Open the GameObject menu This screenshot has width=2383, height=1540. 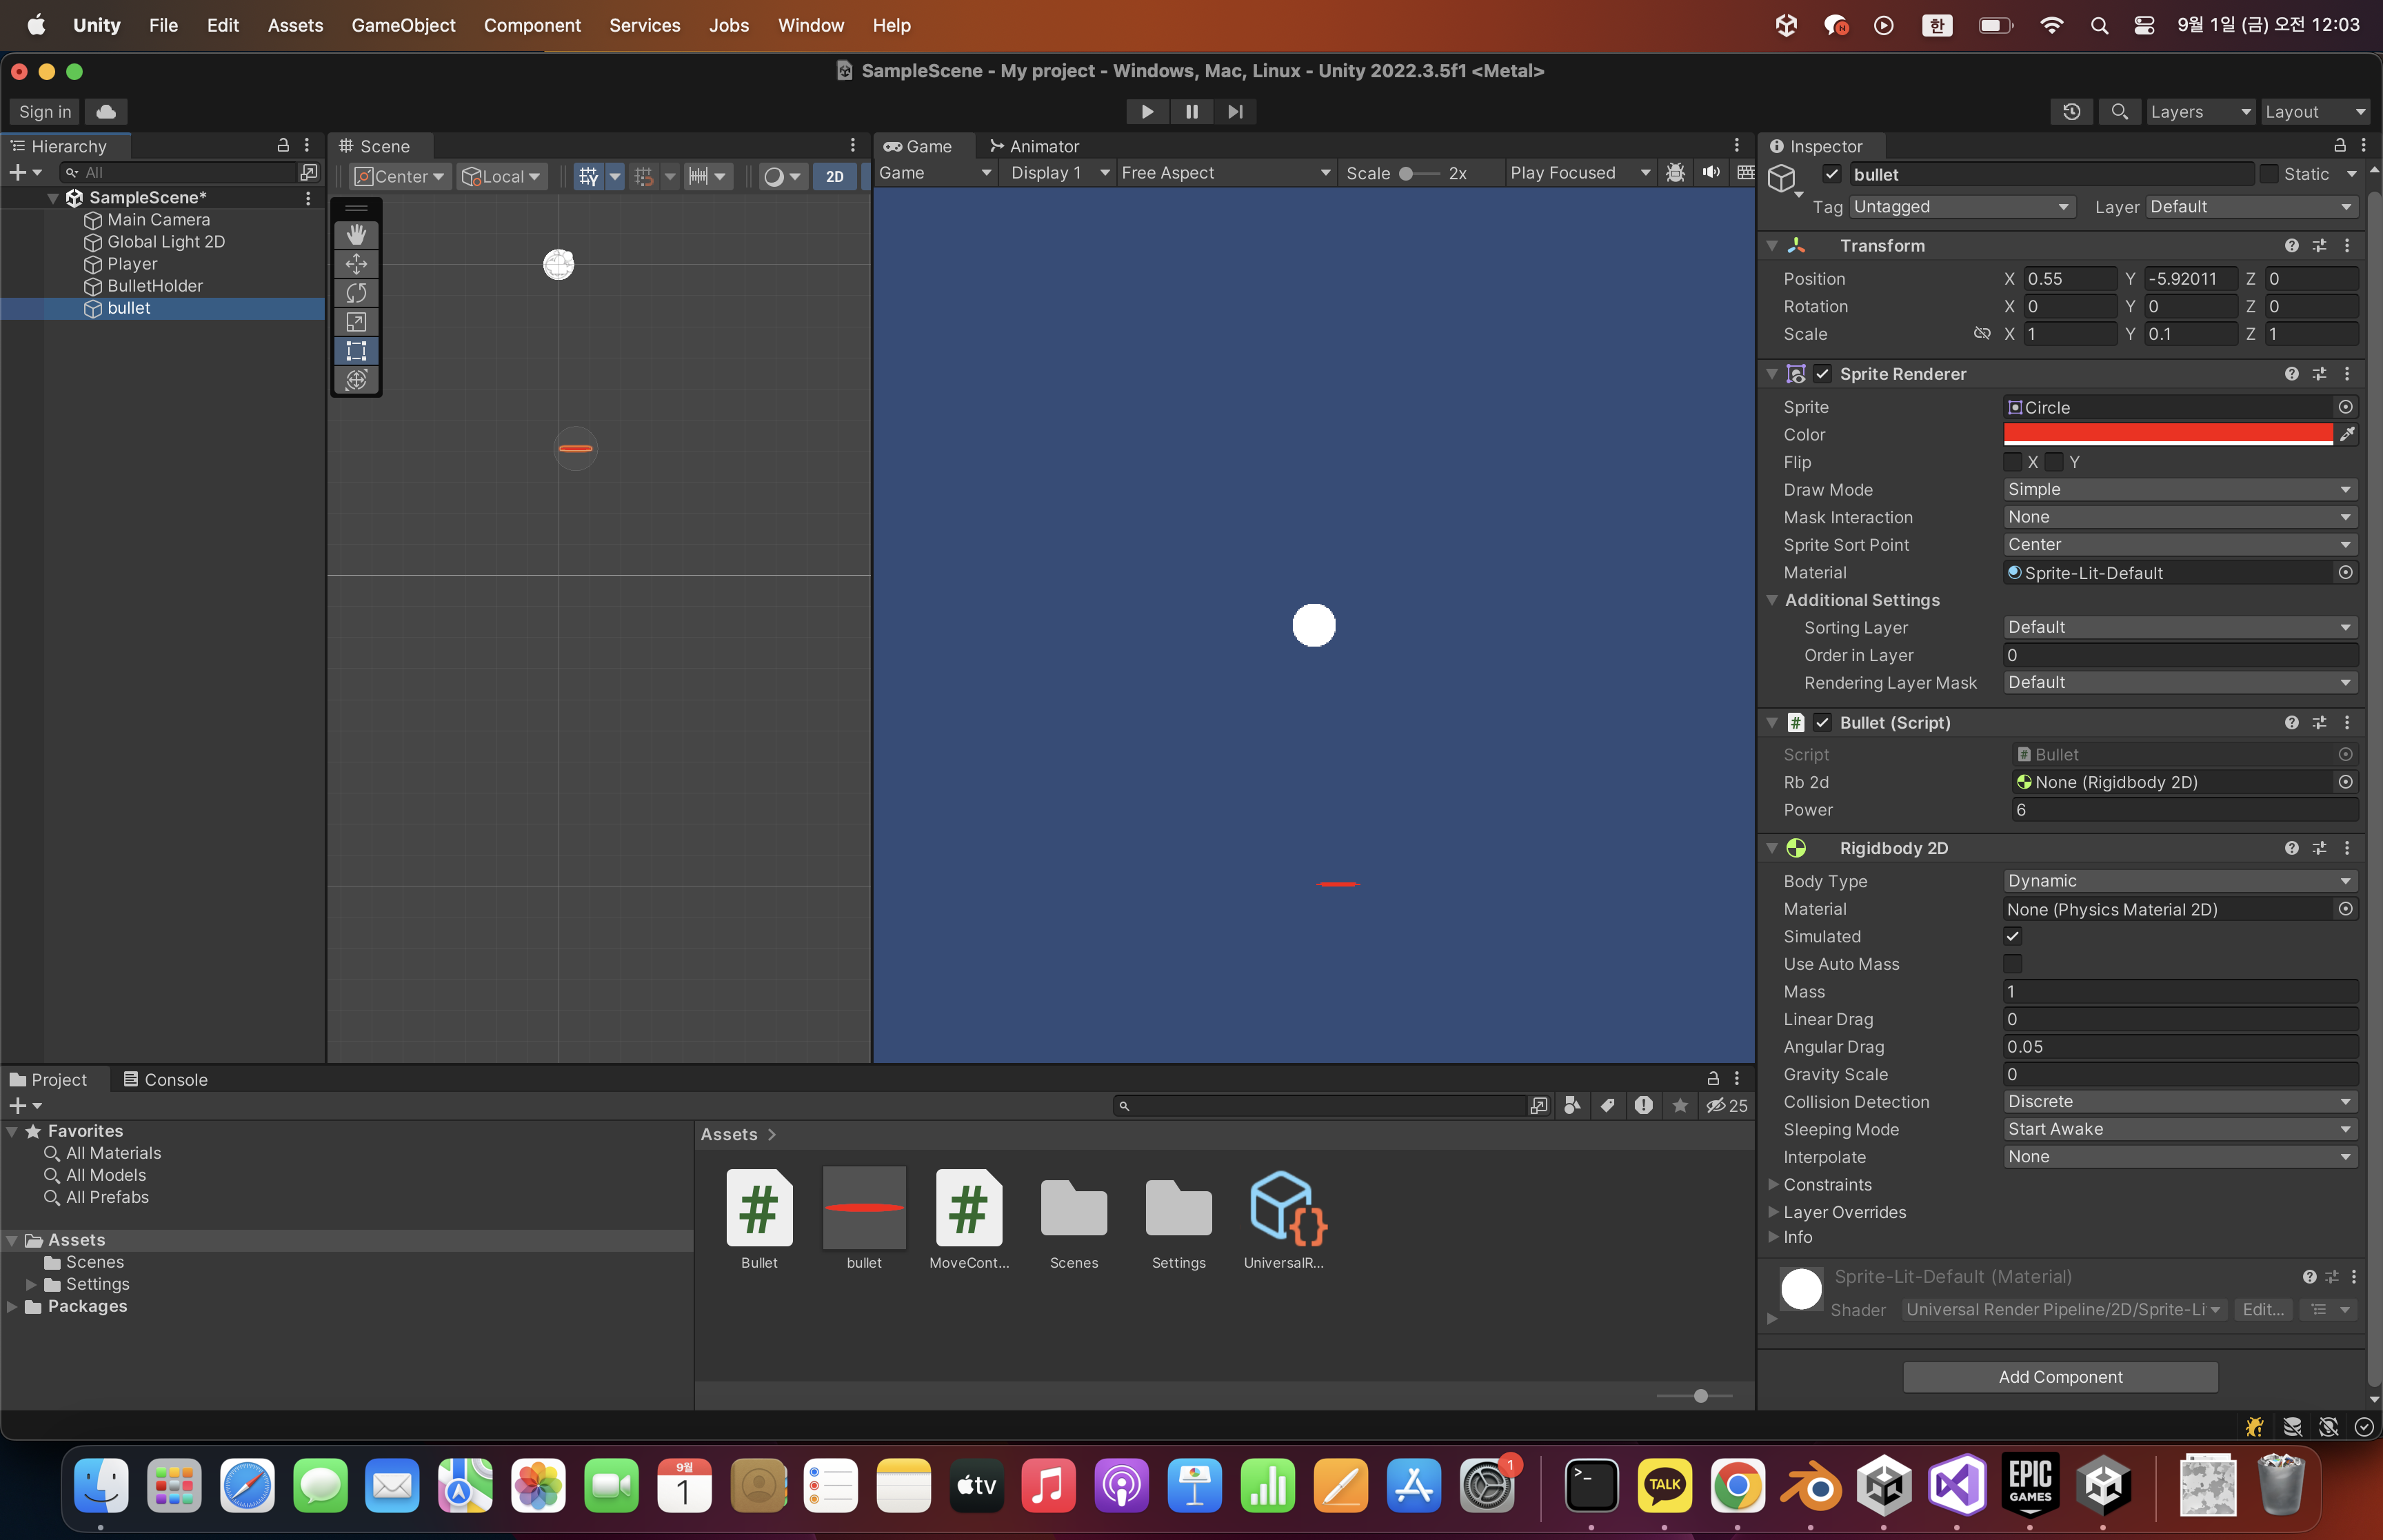403,25
